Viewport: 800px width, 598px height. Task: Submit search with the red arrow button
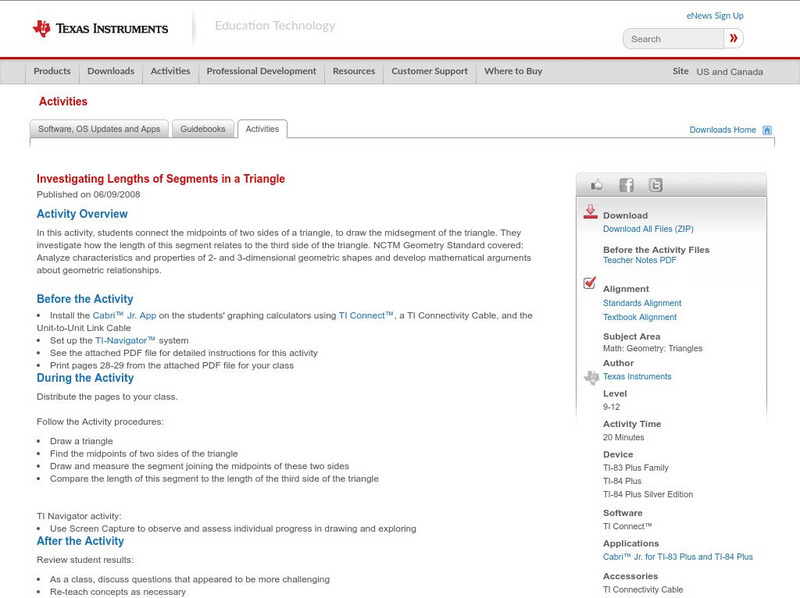click(x=733, y=38)
